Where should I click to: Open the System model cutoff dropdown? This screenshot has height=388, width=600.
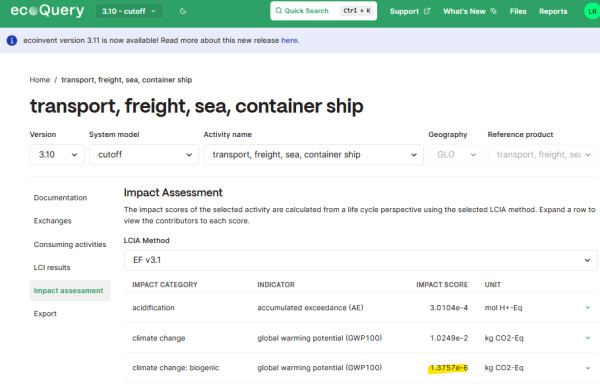click(144, 155)
